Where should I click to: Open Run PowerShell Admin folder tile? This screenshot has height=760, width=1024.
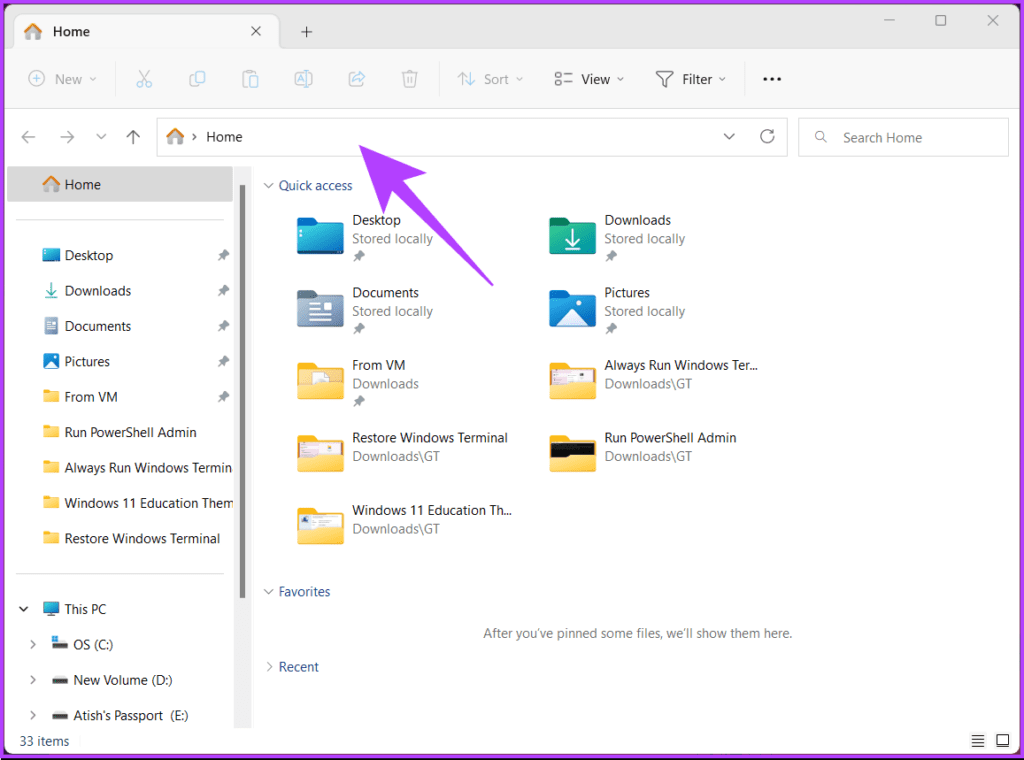(643, 452)
